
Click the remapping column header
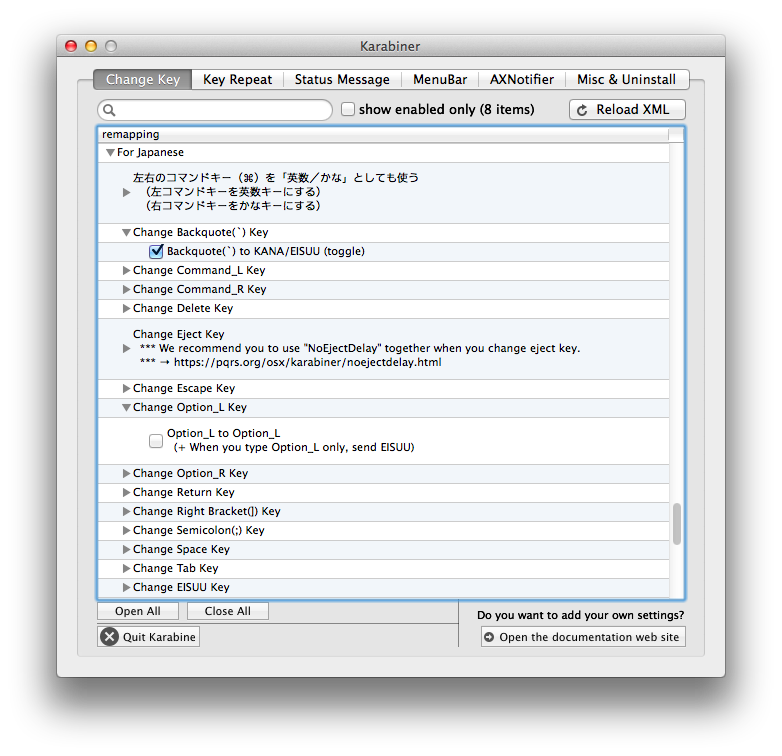tap(383, 135)
